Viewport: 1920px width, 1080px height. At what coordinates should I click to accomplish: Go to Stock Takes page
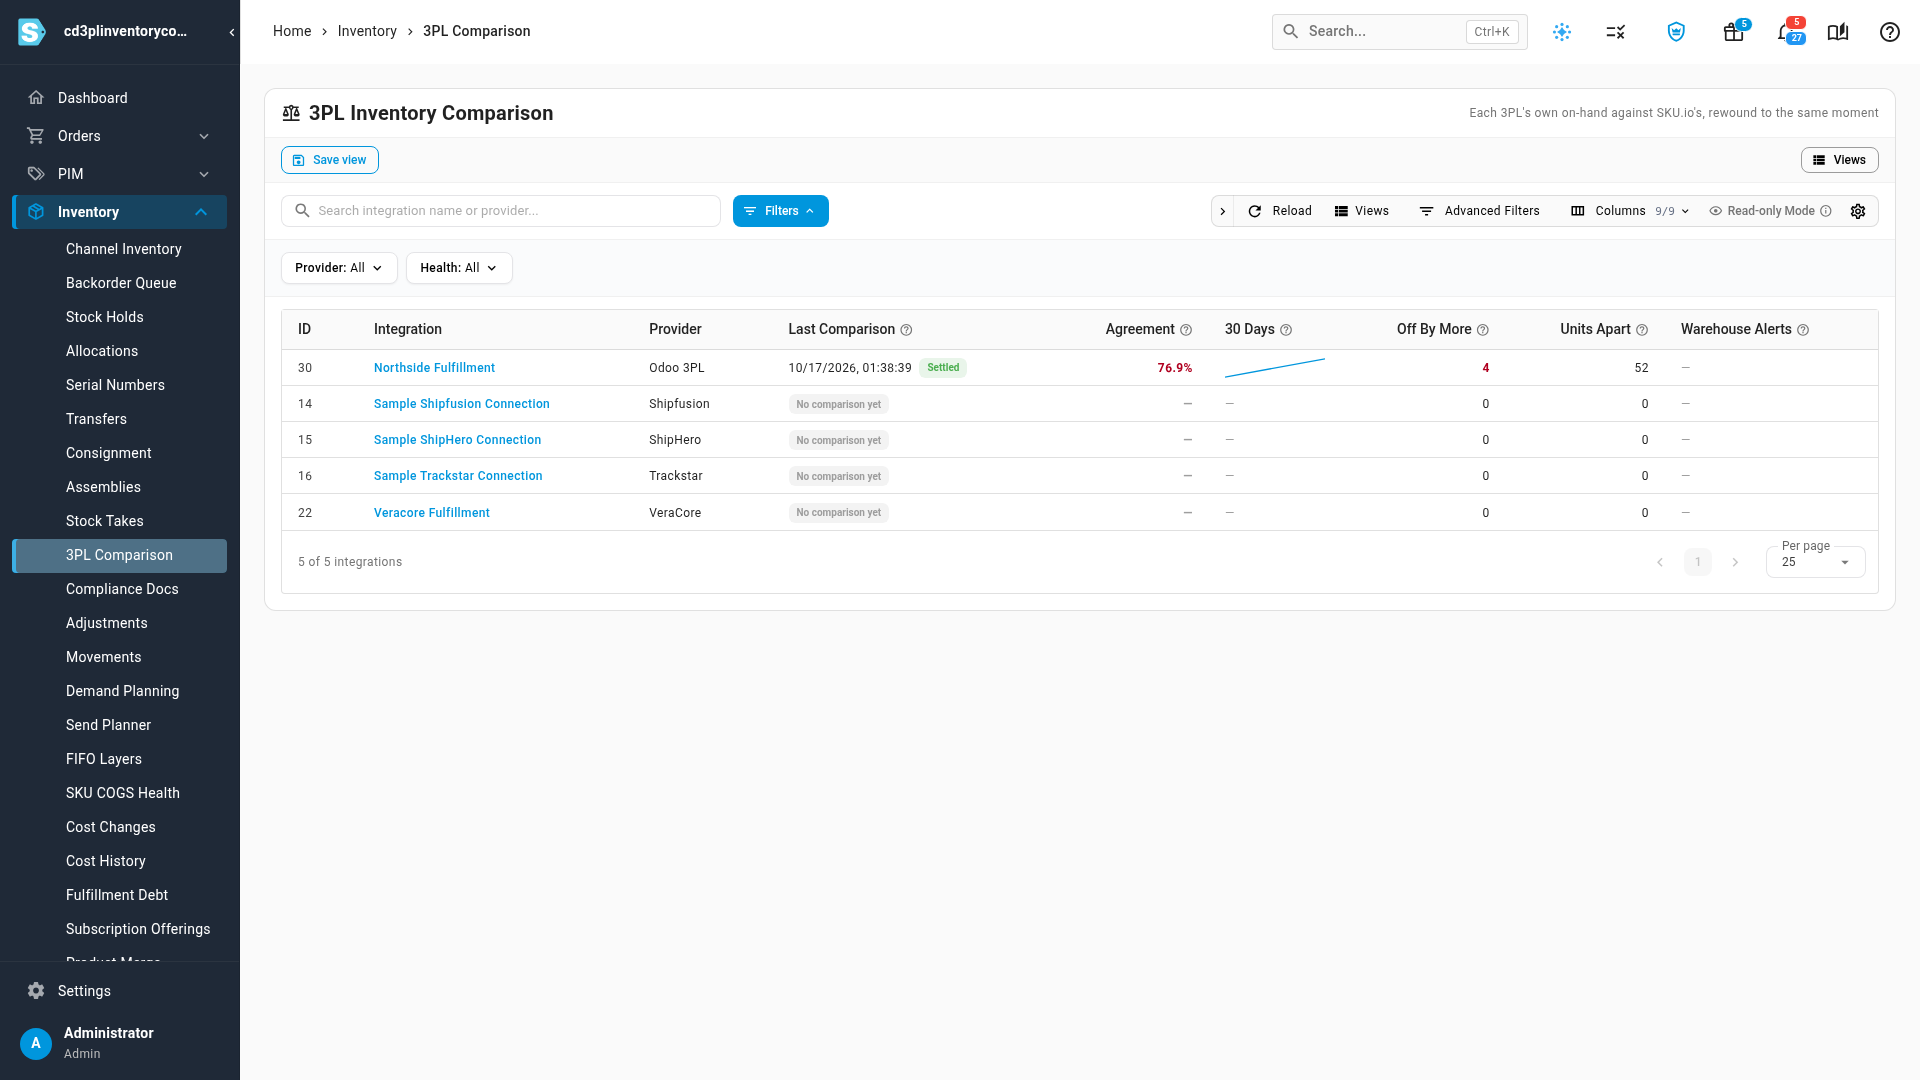[105, 521]
